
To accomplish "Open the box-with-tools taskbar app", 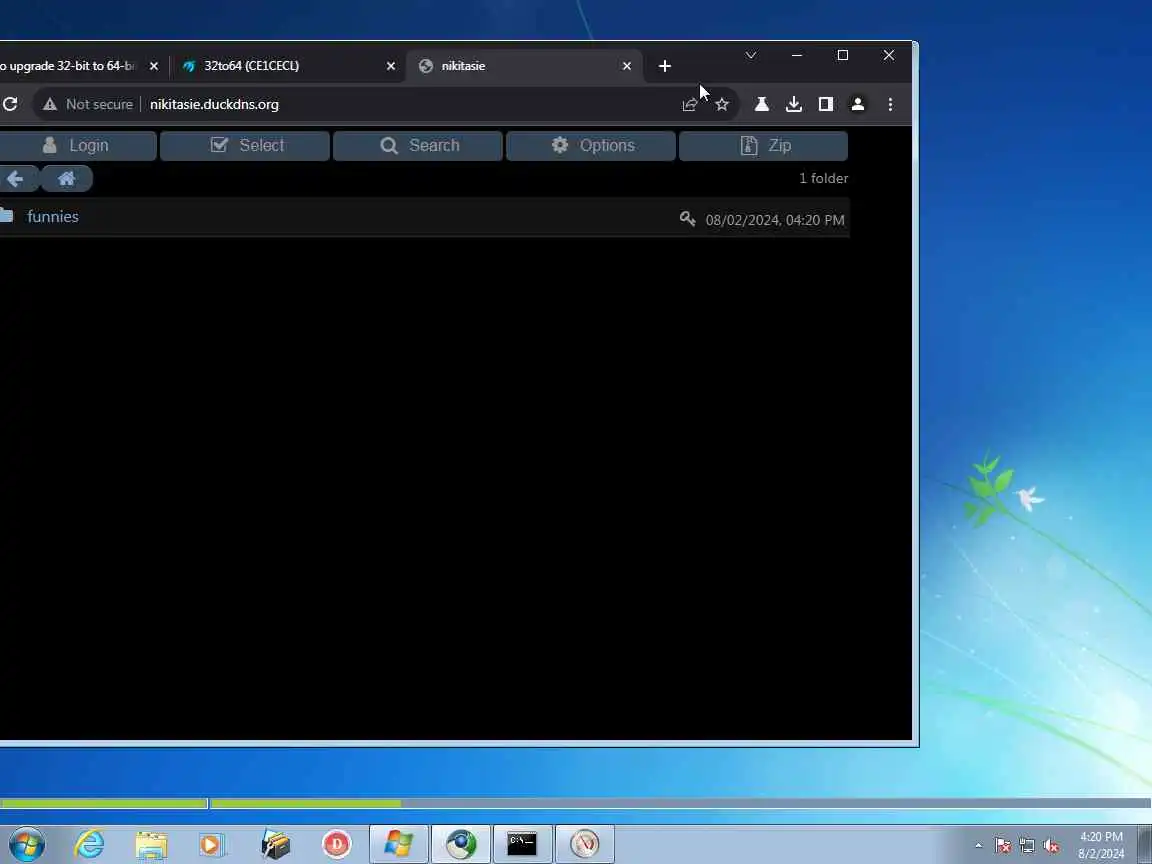I will click(x=276, y=844).
